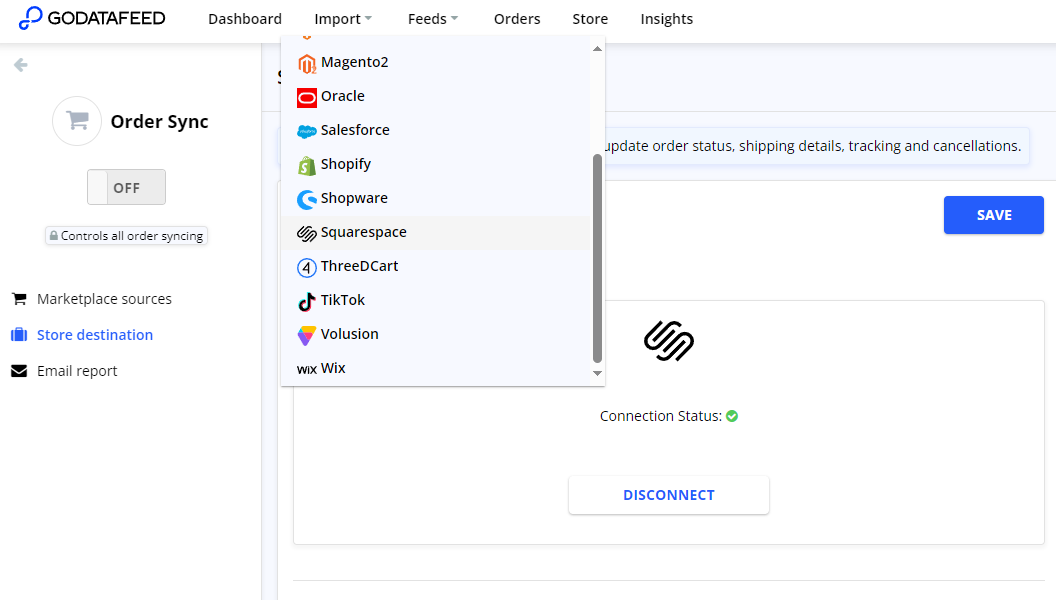The height and width of the screenshot is (600, 1056).
Task: Click the ThreeDCart logo icon
Action: (x=306, y=267)
